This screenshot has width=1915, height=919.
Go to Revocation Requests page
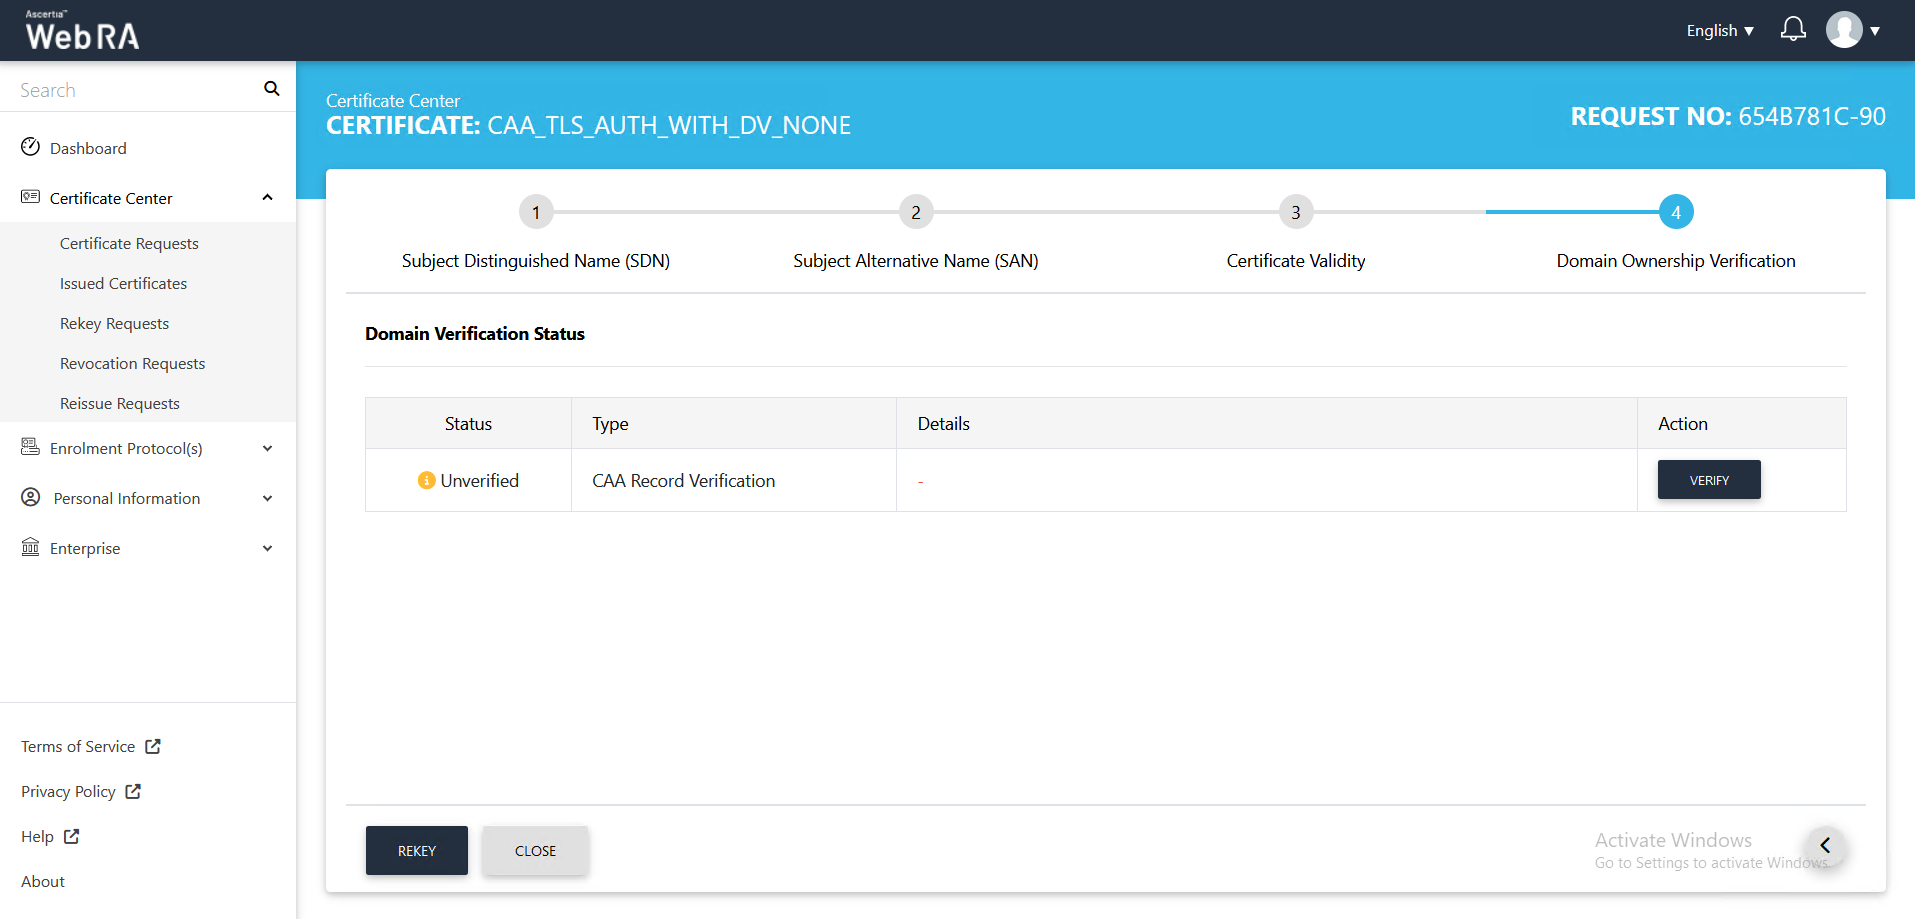[132, 364]
